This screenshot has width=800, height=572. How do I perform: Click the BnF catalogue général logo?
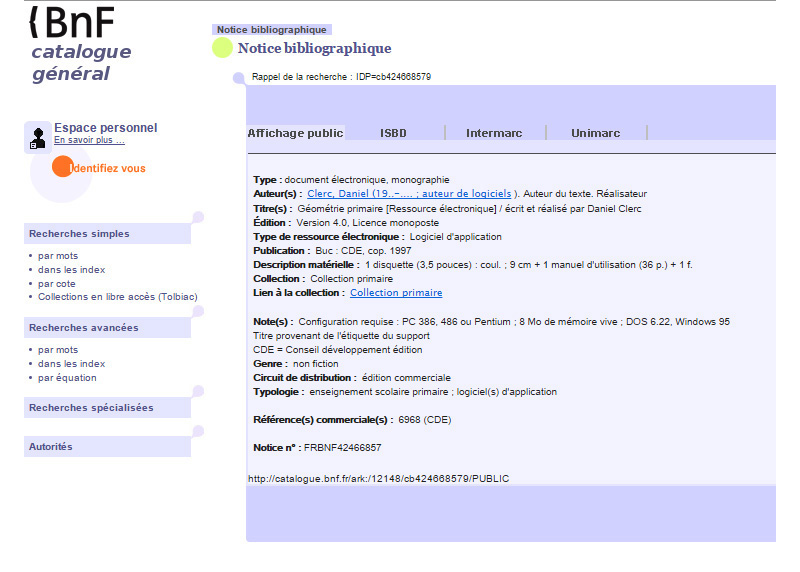point(80,44)
